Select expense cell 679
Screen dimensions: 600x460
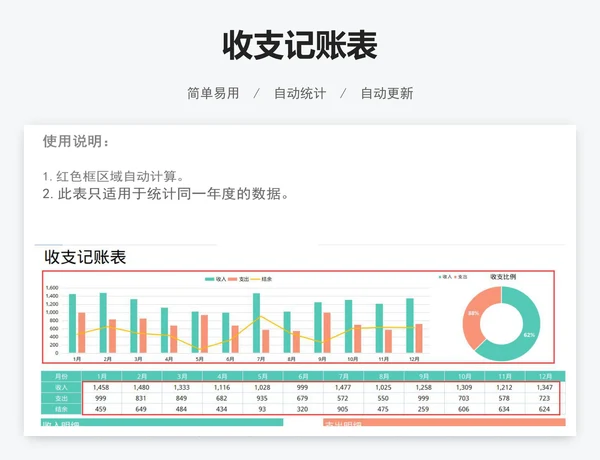[302, 398]
